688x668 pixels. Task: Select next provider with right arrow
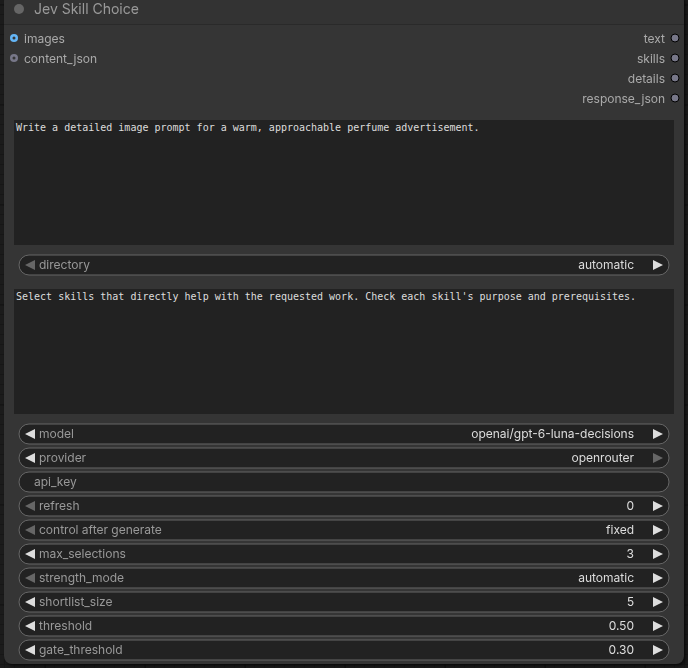pos(657,458)
